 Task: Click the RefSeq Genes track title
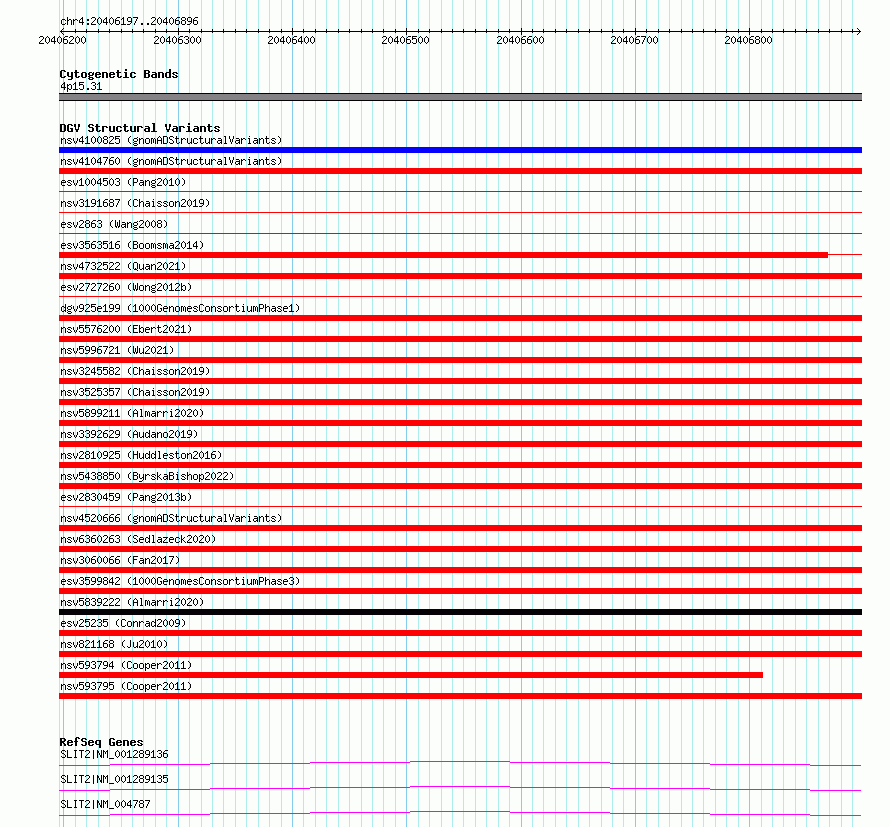(x=101, y=742)
